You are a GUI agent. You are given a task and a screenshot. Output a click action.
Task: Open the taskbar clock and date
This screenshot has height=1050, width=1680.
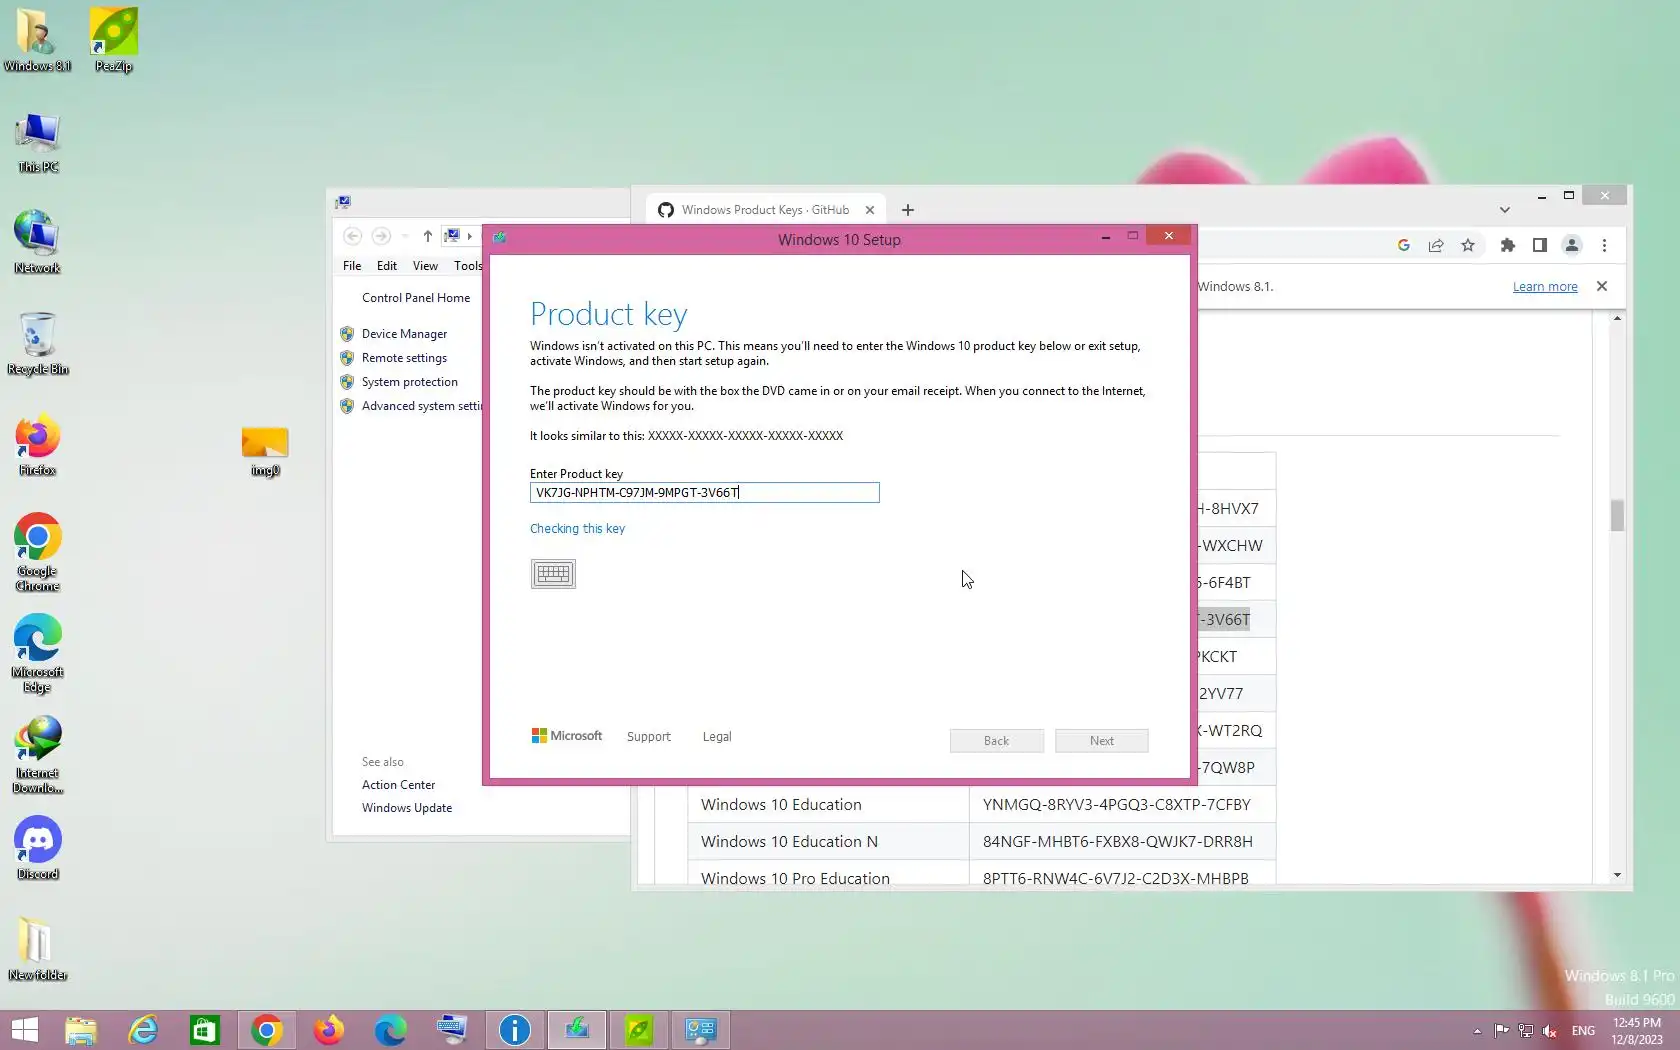click(1637, 1031)
